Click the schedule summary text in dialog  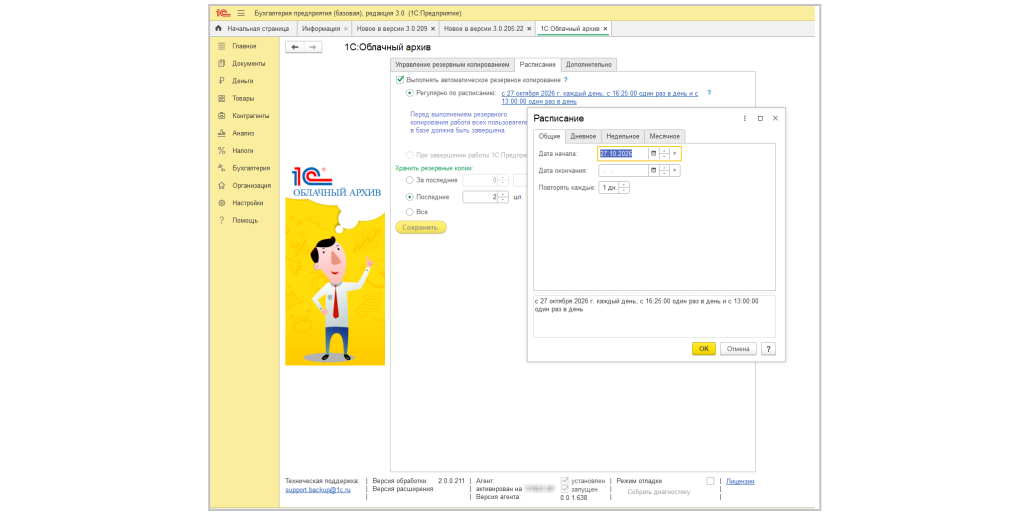(647, 305)
